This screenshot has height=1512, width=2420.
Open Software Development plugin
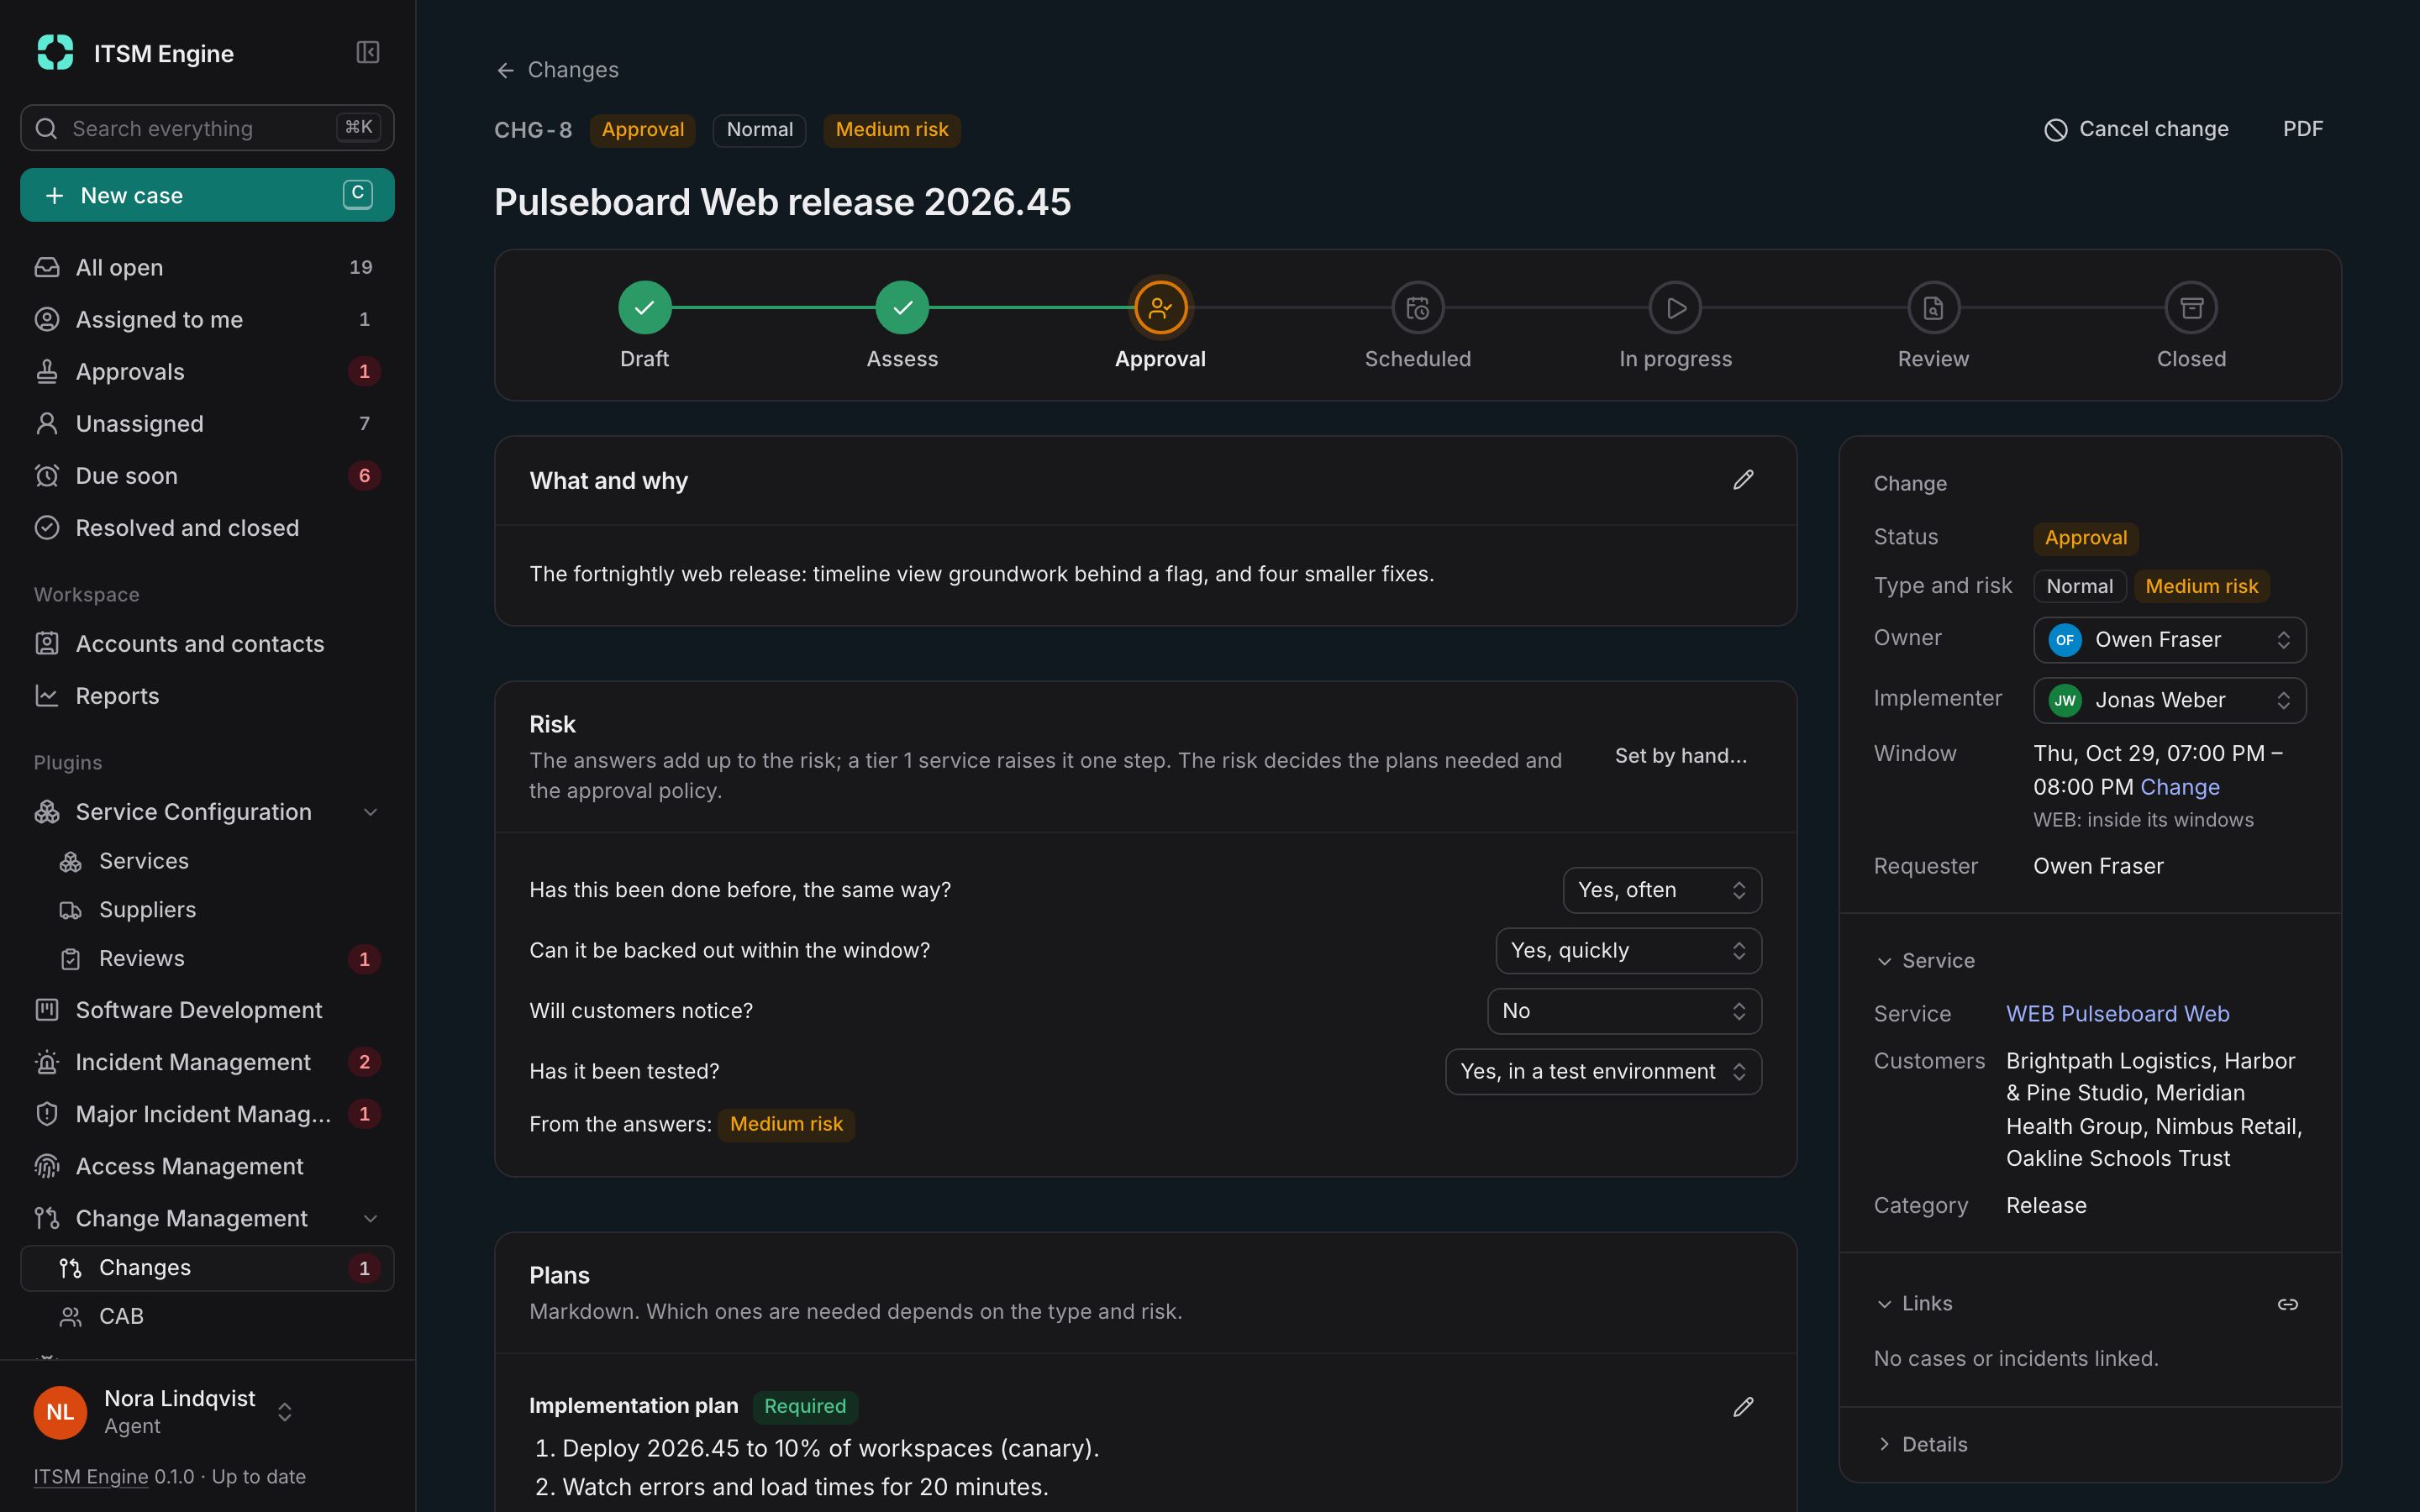coord(207,1010)
